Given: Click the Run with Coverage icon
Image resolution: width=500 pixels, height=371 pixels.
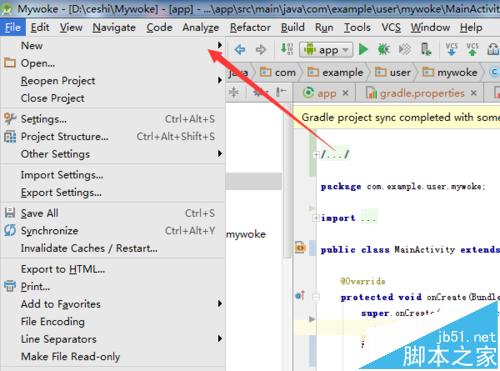Looking at the screenshot, I should click(405, 50).
